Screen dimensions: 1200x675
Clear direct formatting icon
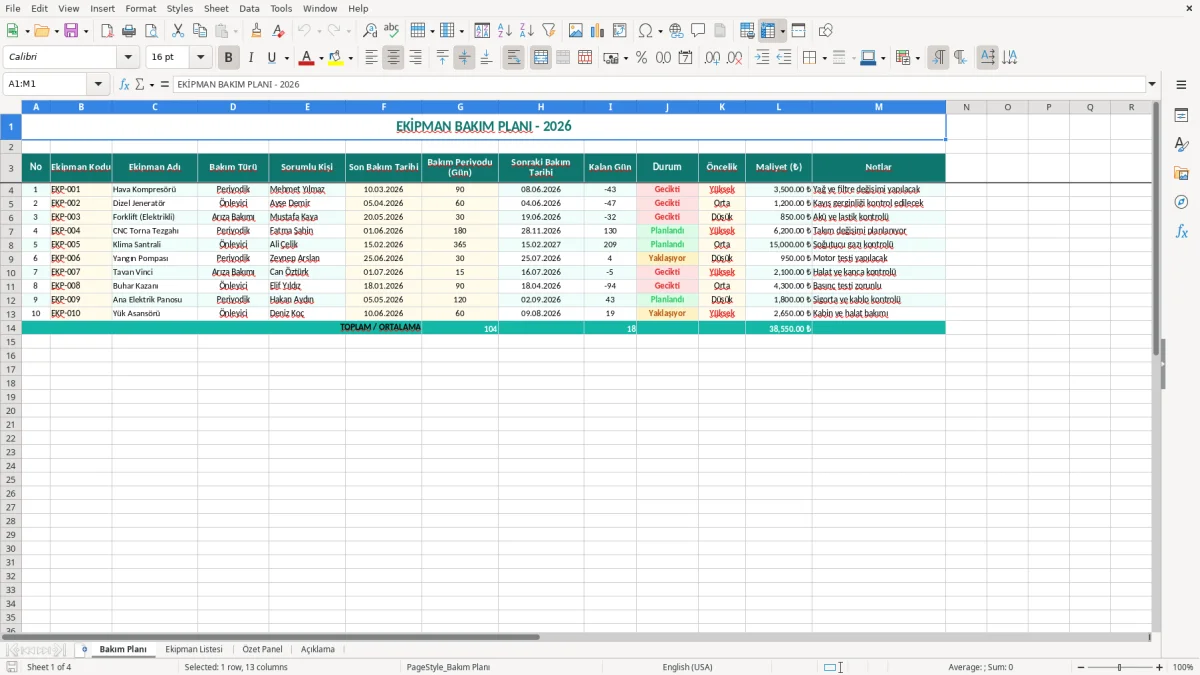point(279,31)
